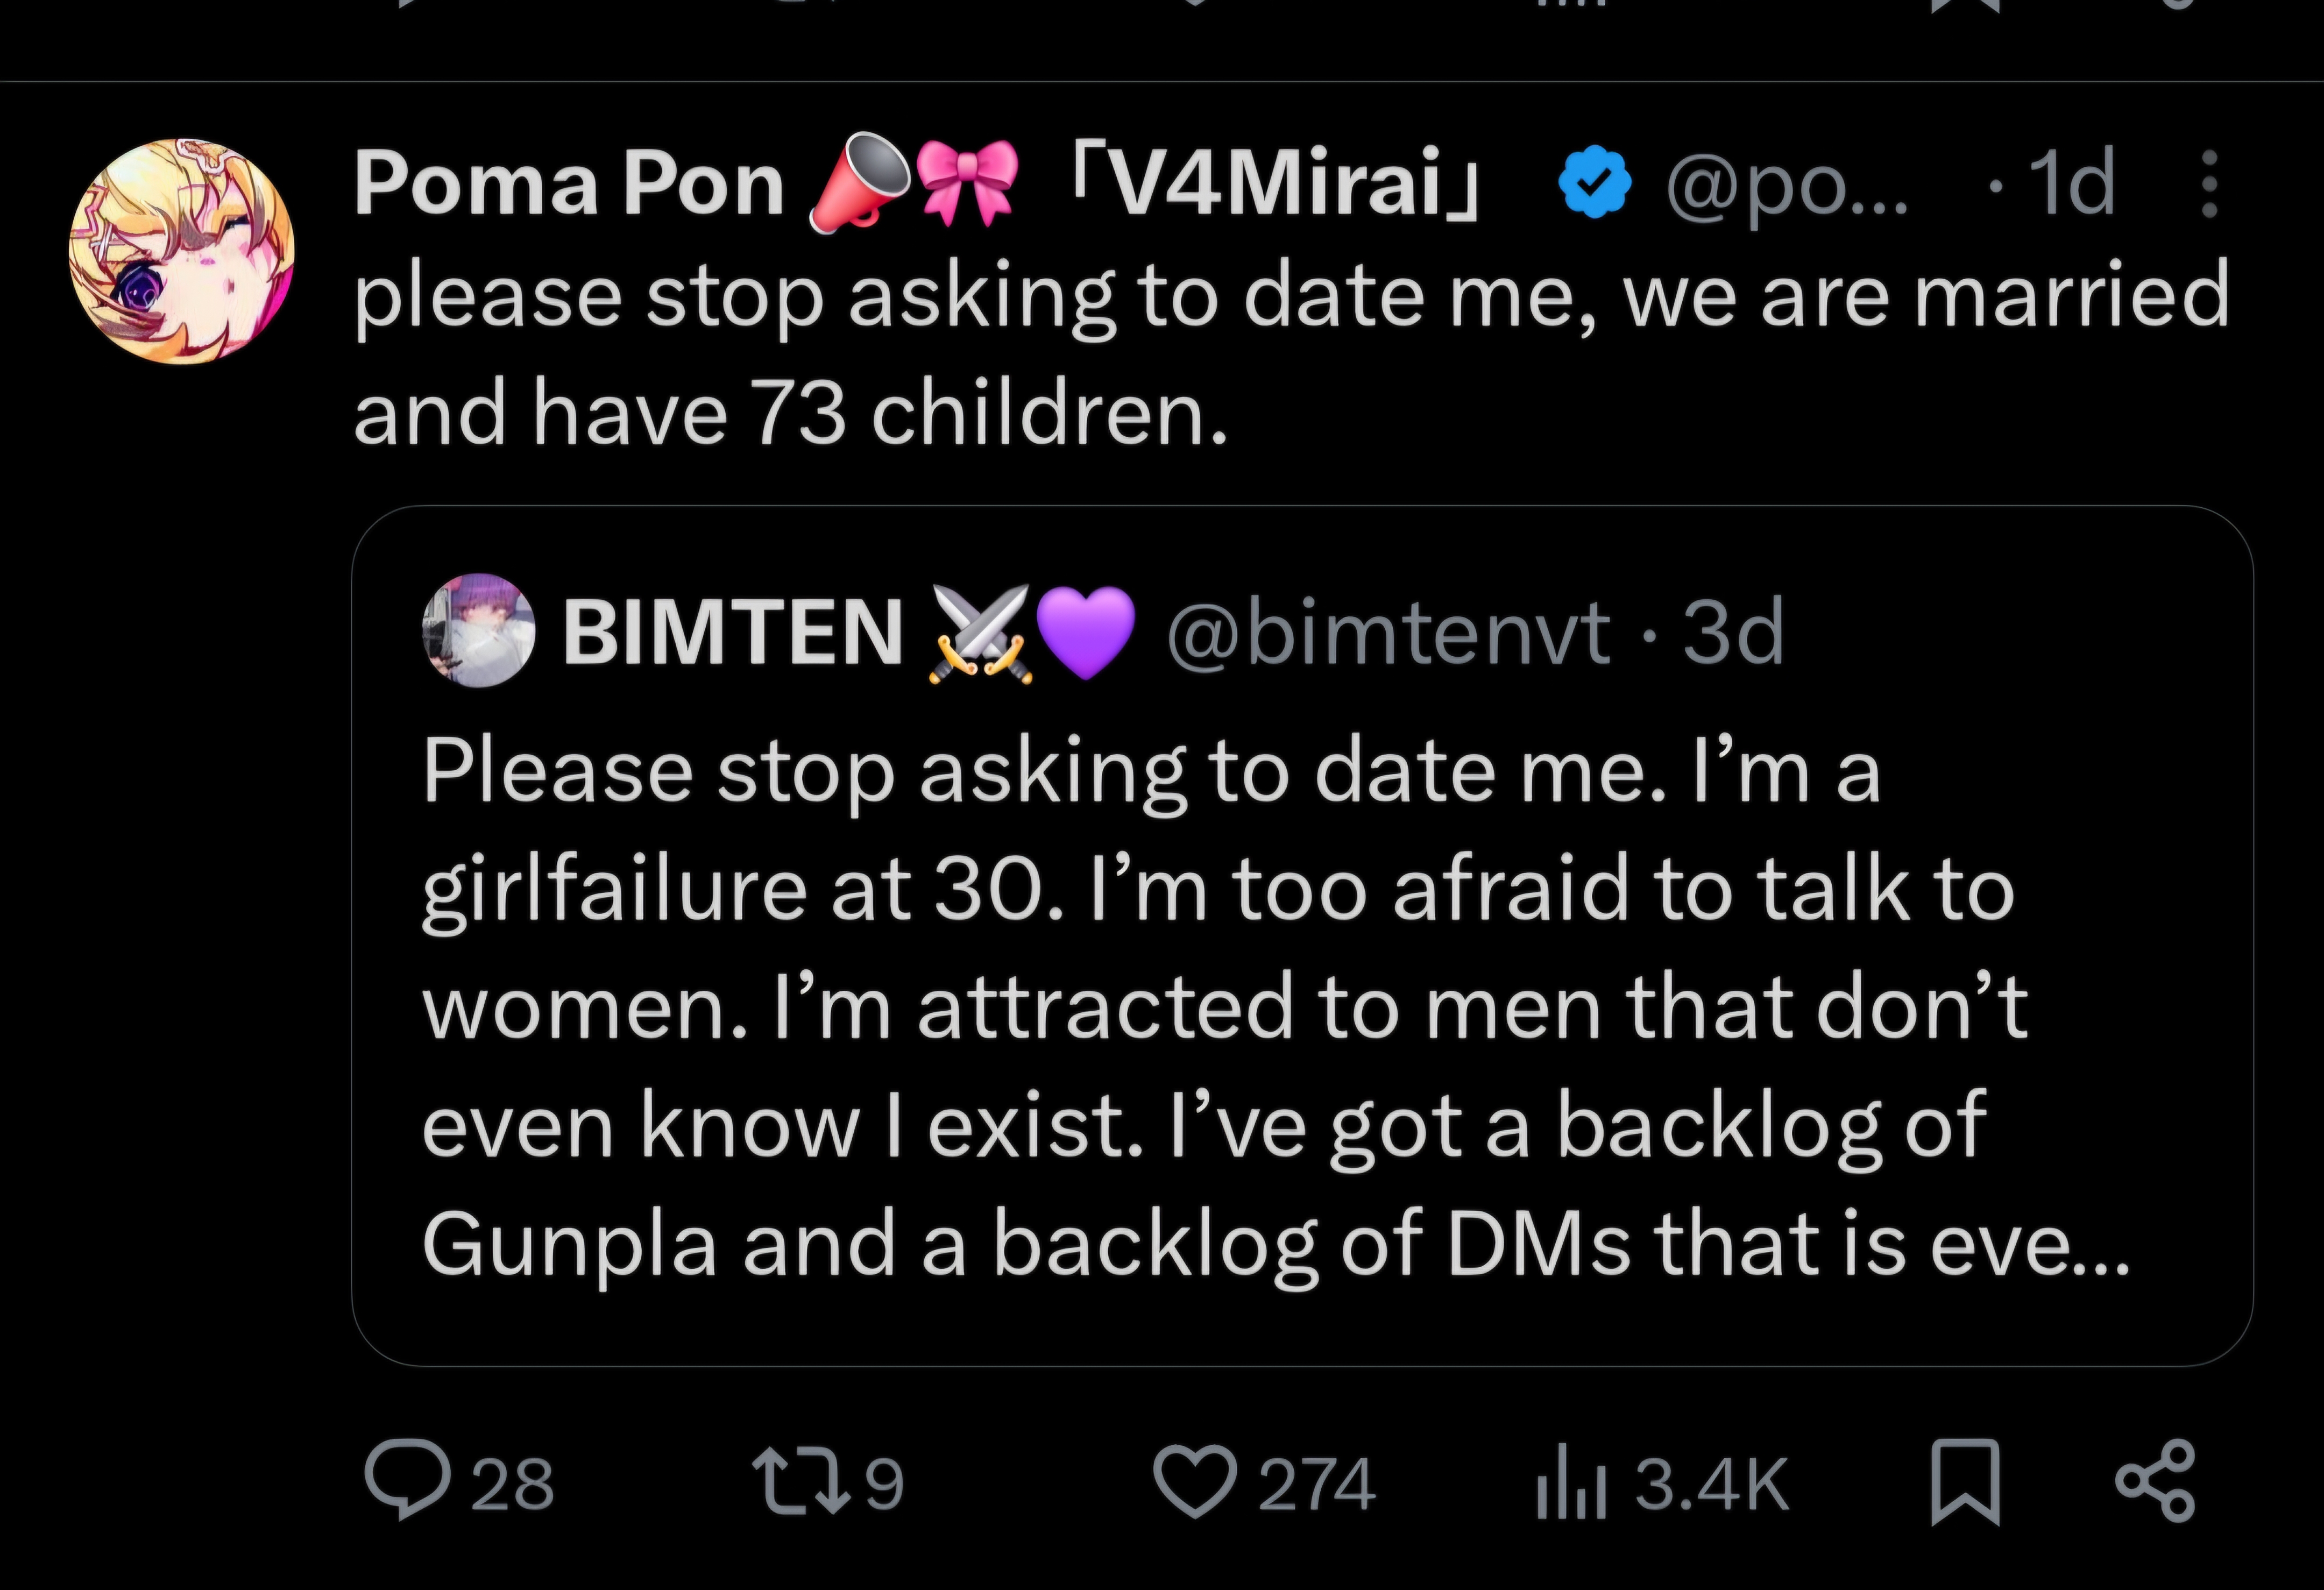The width and height of the screenshot is (2324, 1590).
Task: Open BIMTEN's small profile avatar
Action: 479,630
